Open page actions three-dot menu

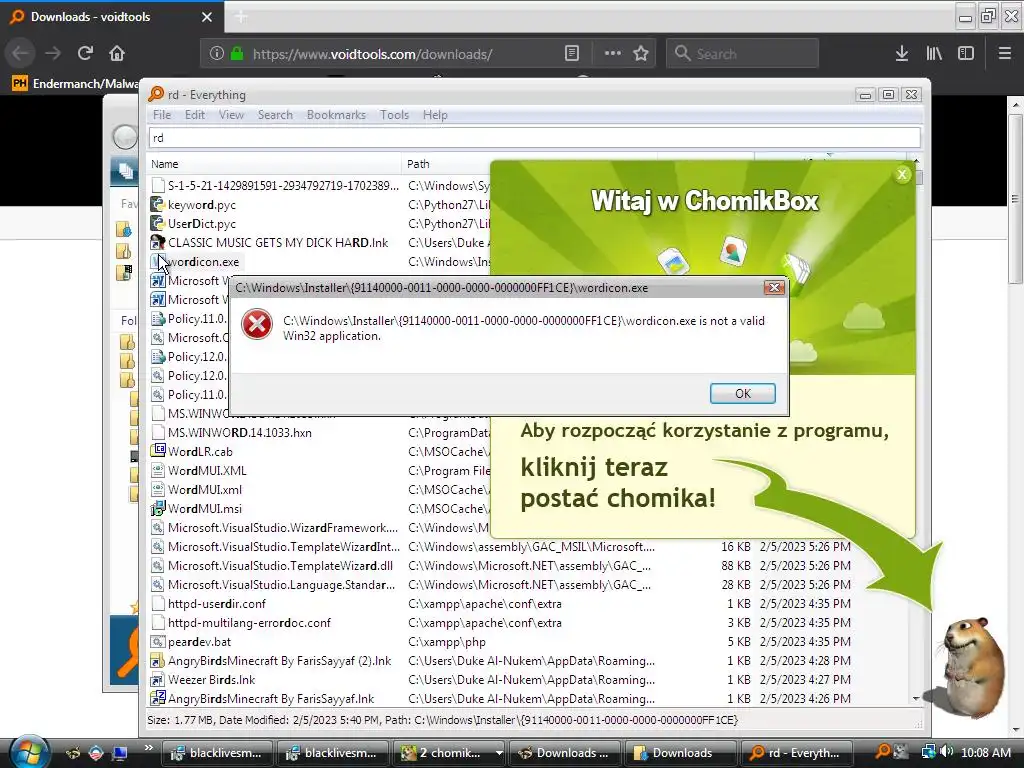[x=613, y=53]
